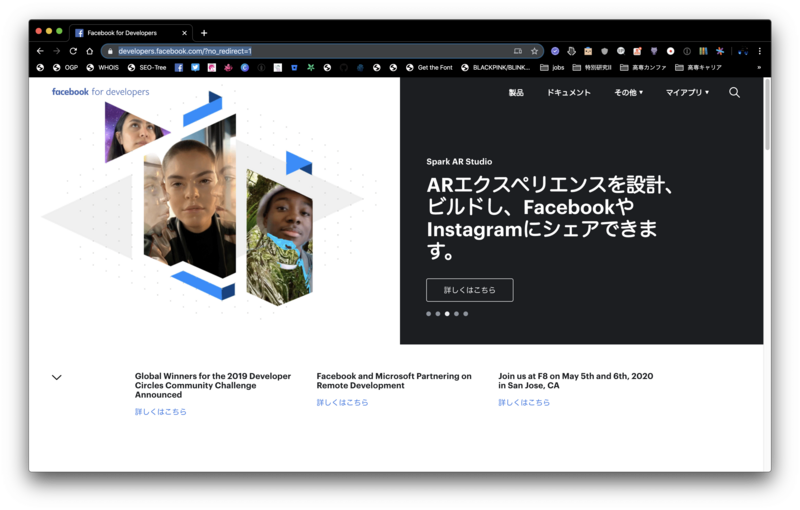Click the facebook for developers logo
Viewport: 800px width, 510px height.
tap(101, 92)
